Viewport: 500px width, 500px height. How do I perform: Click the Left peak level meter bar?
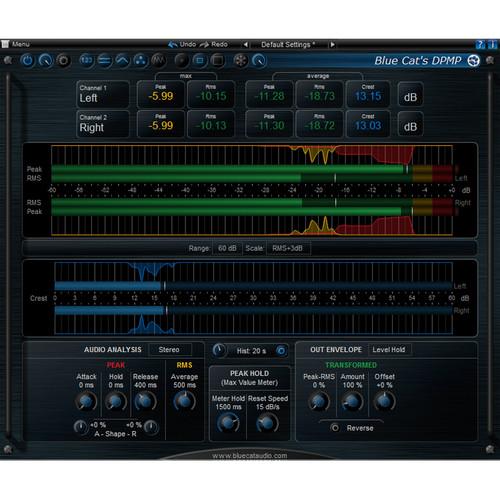click(252, 169)
